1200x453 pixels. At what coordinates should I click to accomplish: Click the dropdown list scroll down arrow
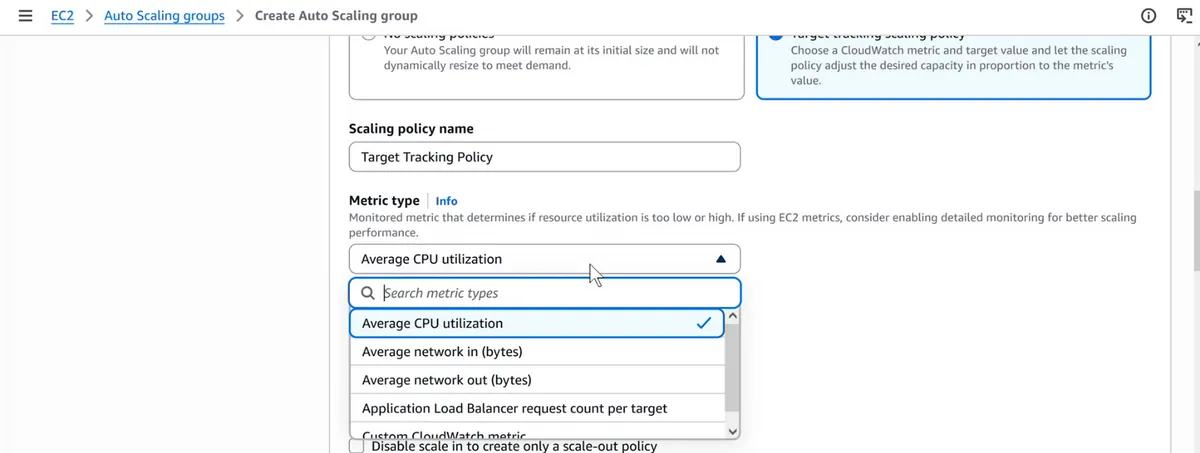tap(733, 432)
